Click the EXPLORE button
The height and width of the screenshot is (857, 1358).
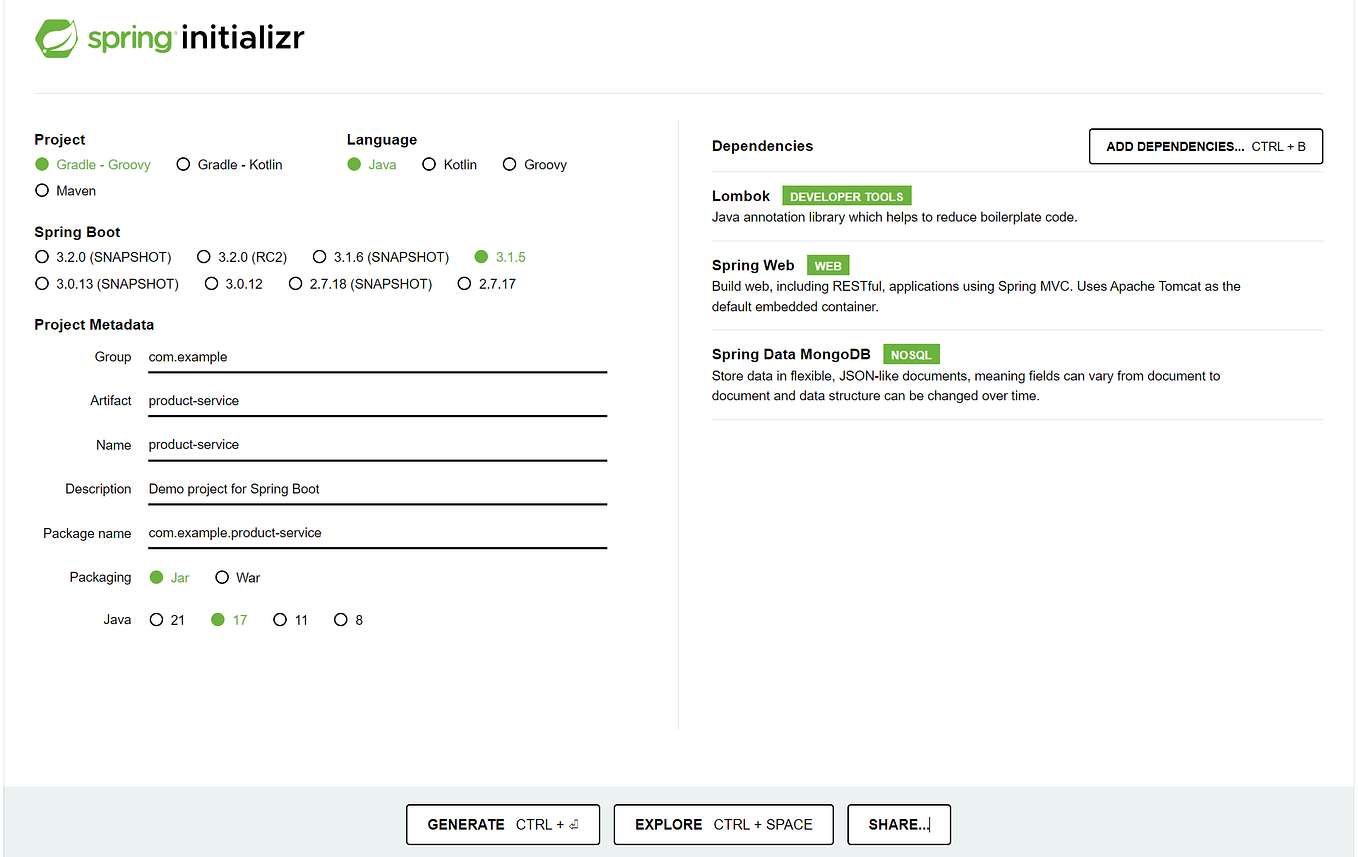point(722,824)
